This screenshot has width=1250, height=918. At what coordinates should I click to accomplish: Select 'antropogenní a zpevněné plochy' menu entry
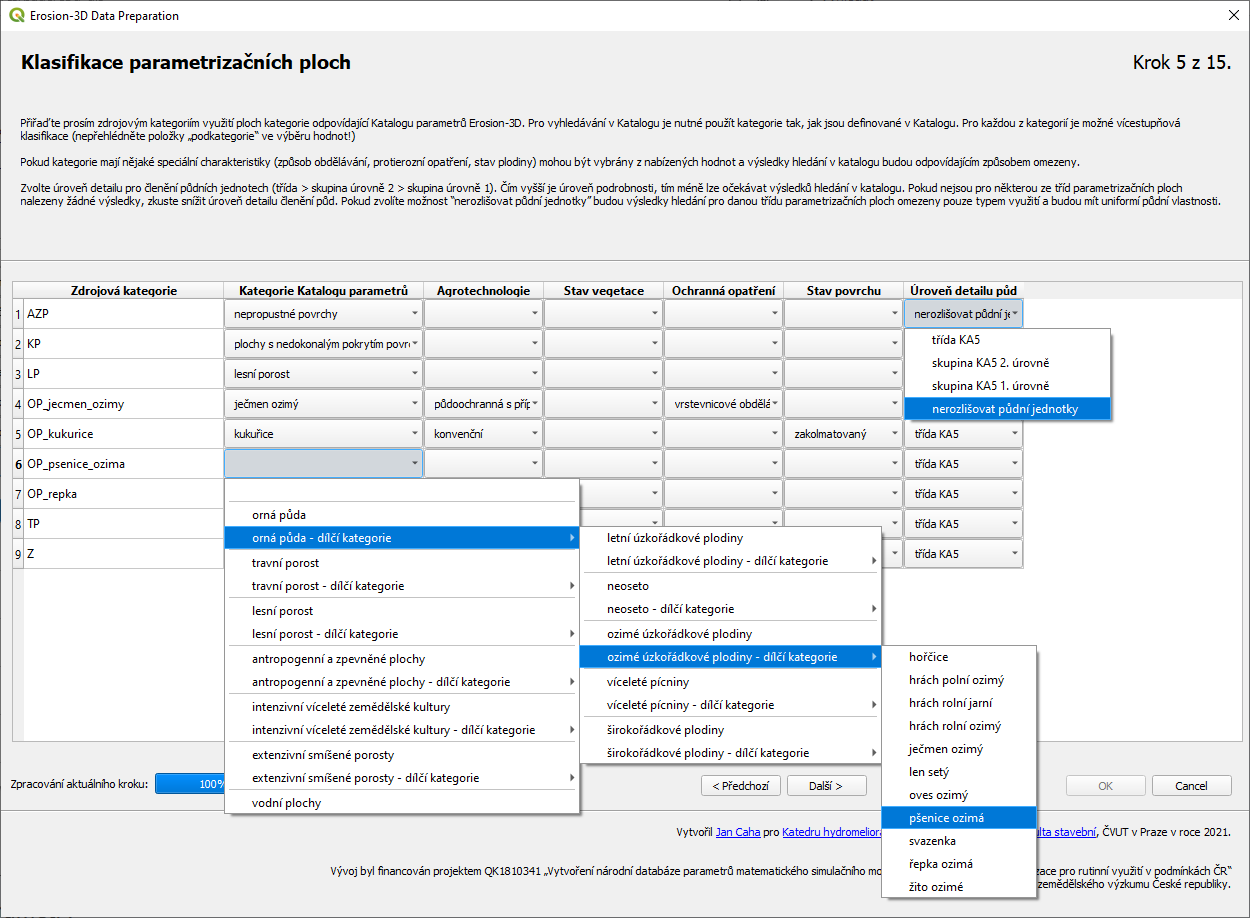click(402, 659)
